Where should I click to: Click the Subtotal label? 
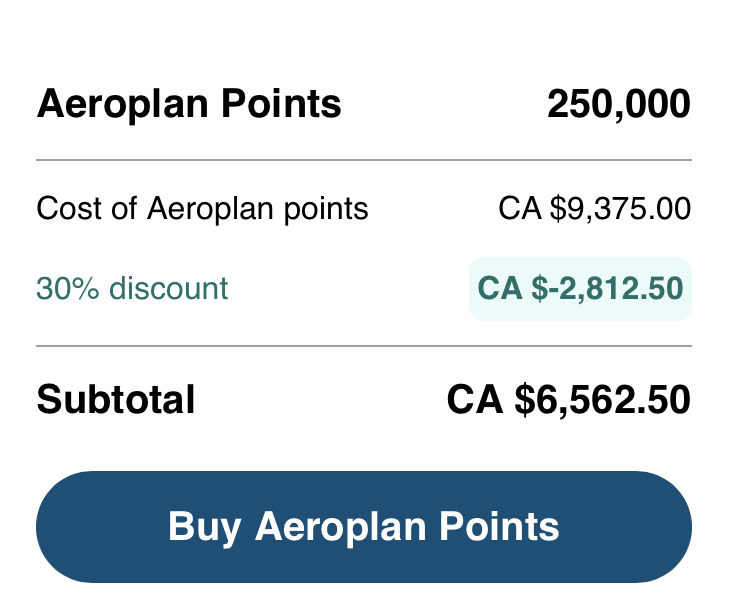[x=115, y=400]
